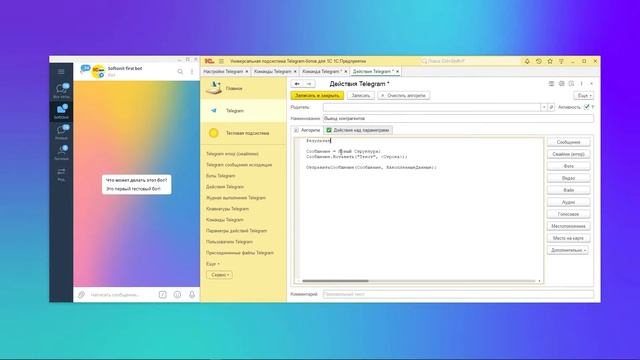
Task: Expand the 'Еще' list in navigation panel
Action: click(213, 264)
